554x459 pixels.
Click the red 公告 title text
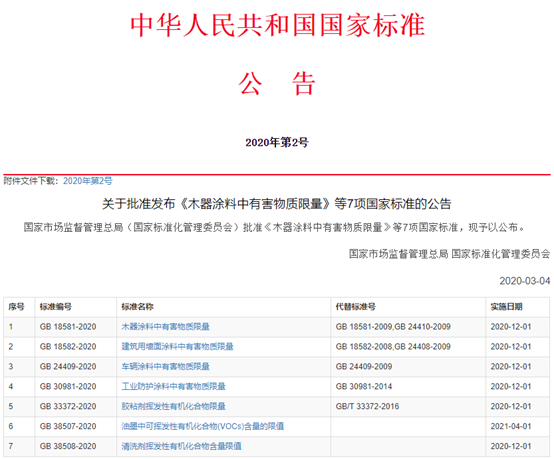point(277,83)
